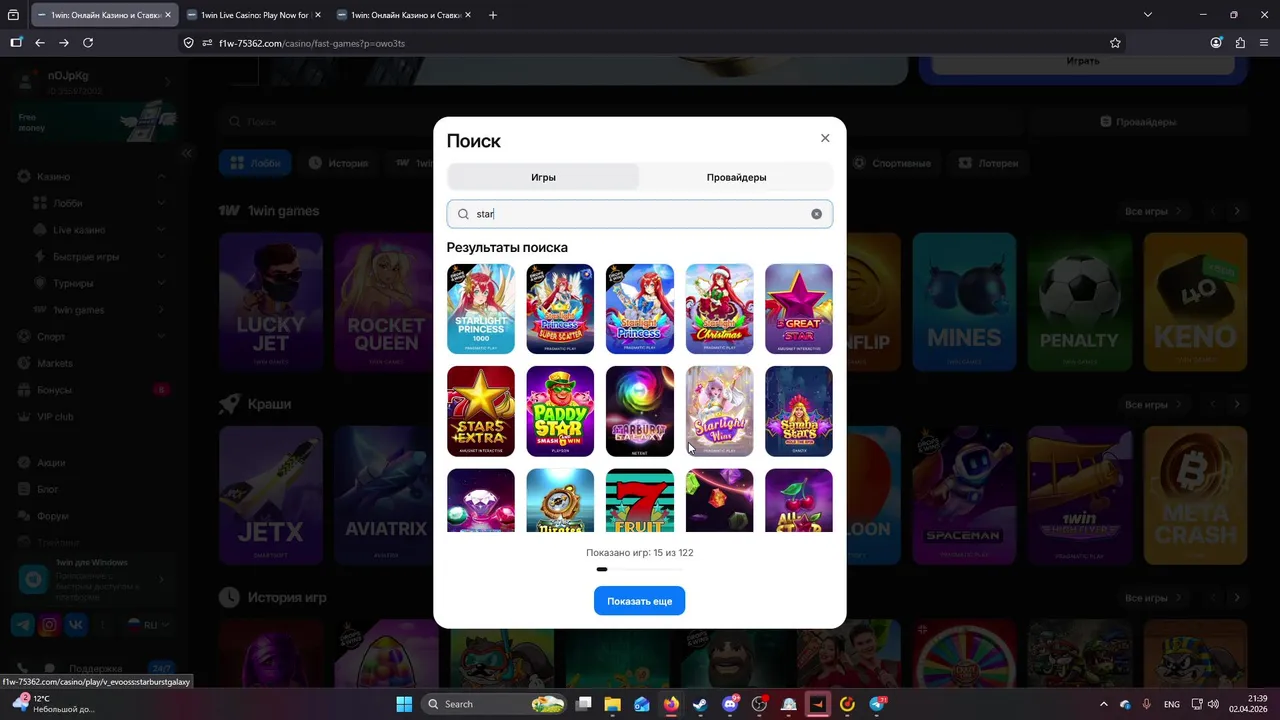Click the address bar URL
1280x720 pixels.
312,43
